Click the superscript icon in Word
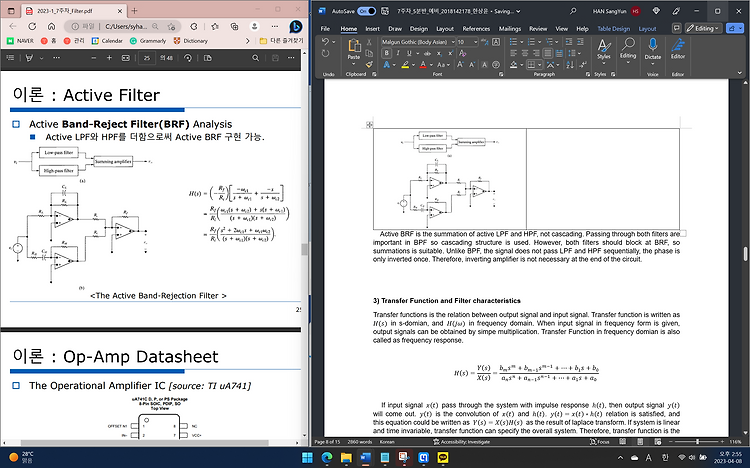The image size is (750, 468). tap(451, 53)
